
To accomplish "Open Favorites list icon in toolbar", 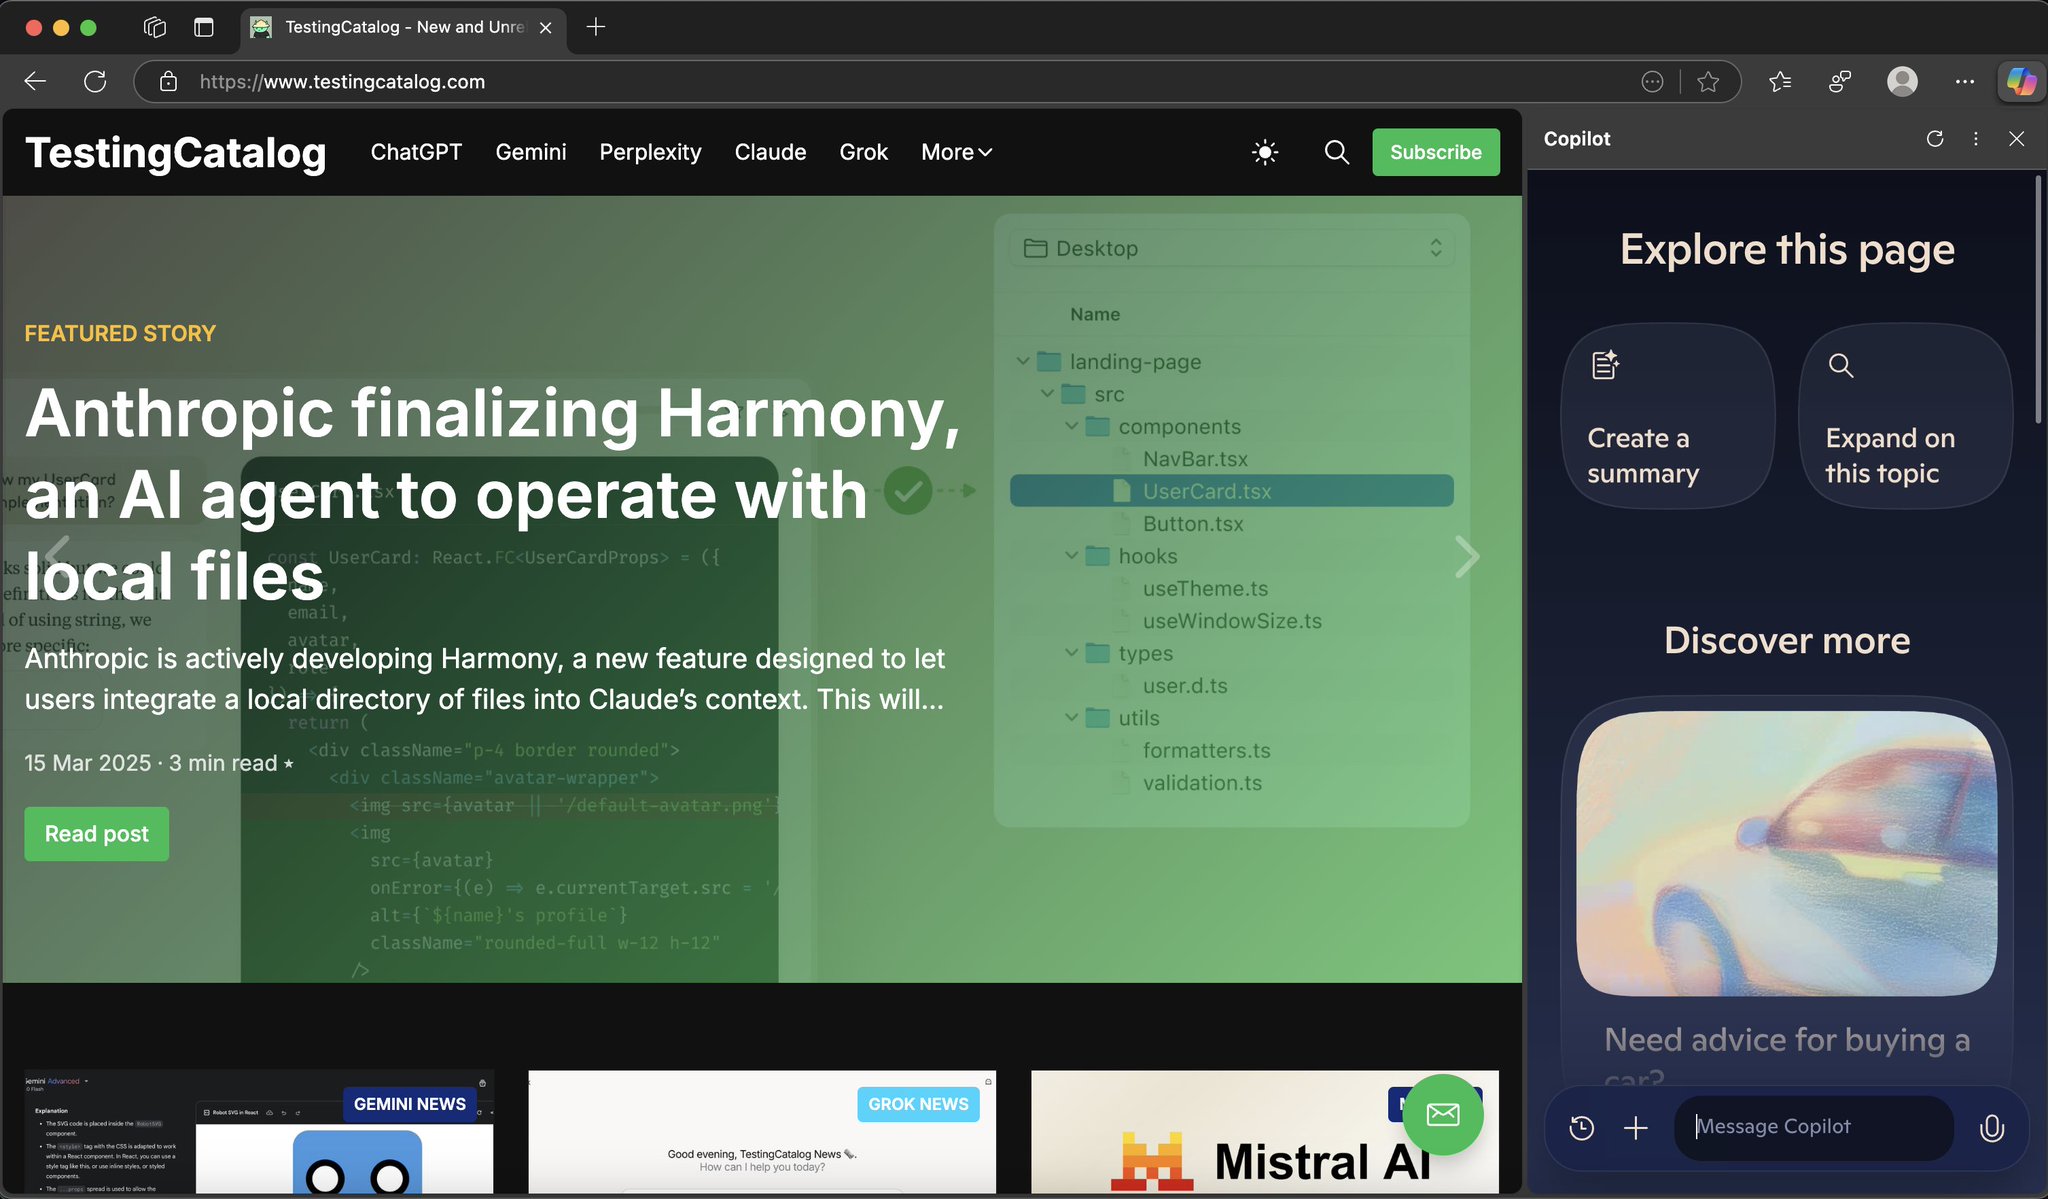I will tap(1780, 82).
